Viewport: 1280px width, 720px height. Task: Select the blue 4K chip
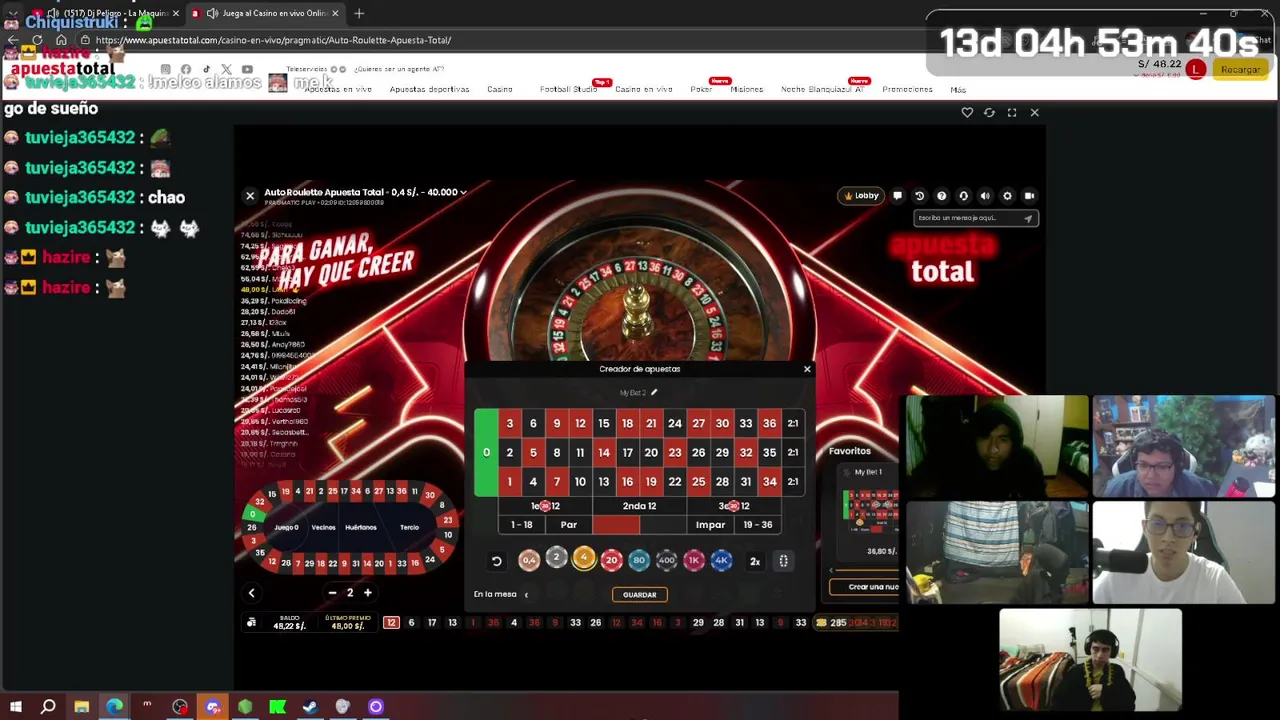click(x=721, y=561)
